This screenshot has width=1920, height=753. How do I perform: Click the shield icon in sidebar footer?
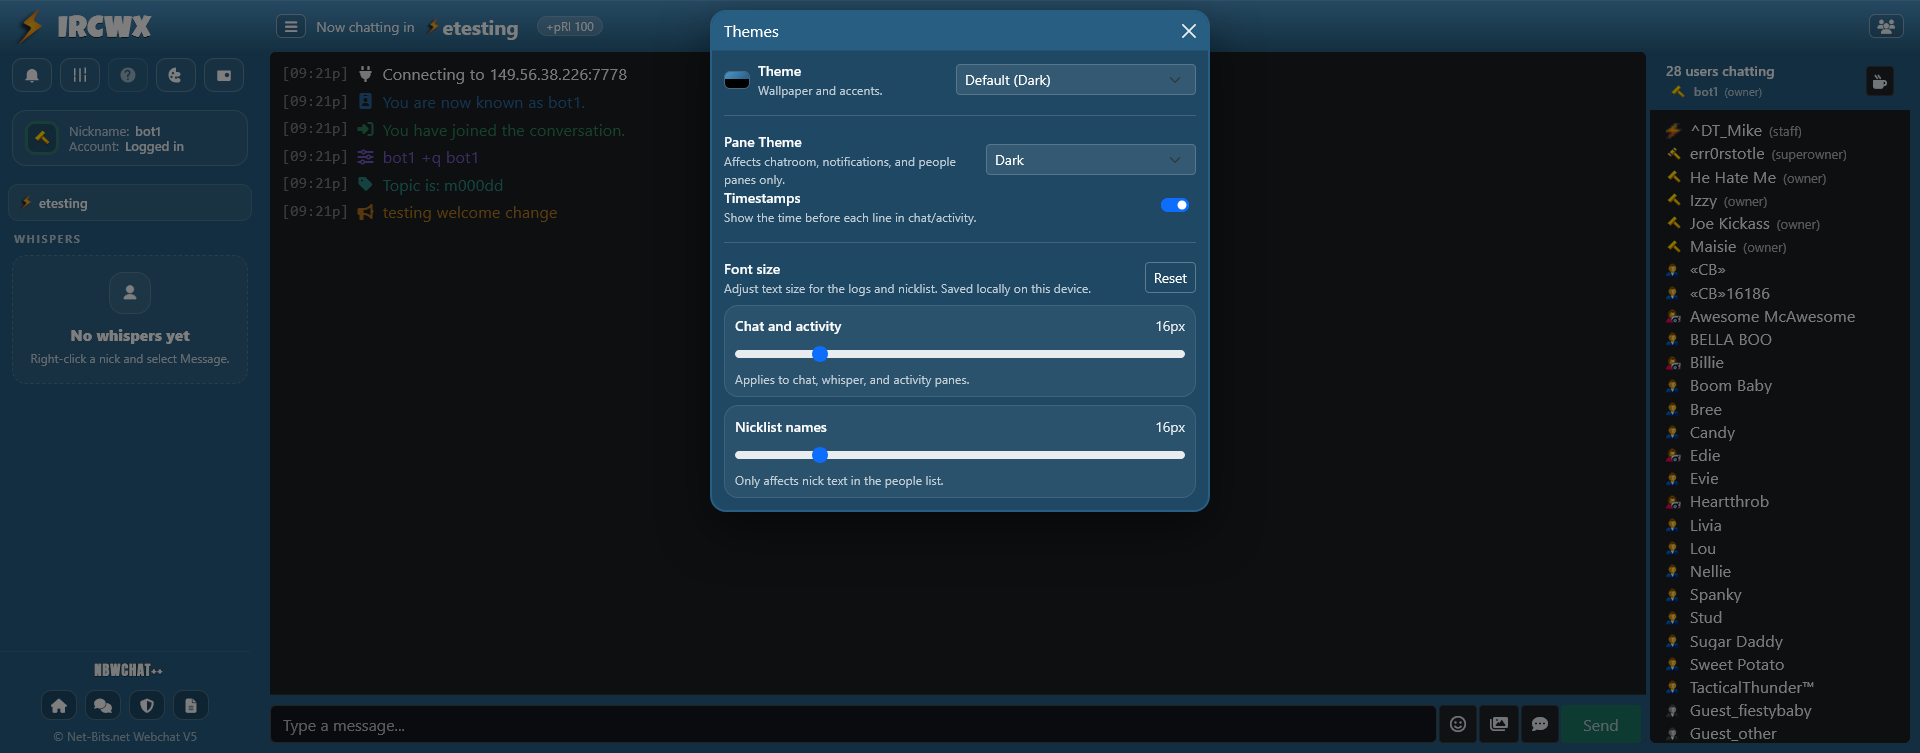coord(147,706)
